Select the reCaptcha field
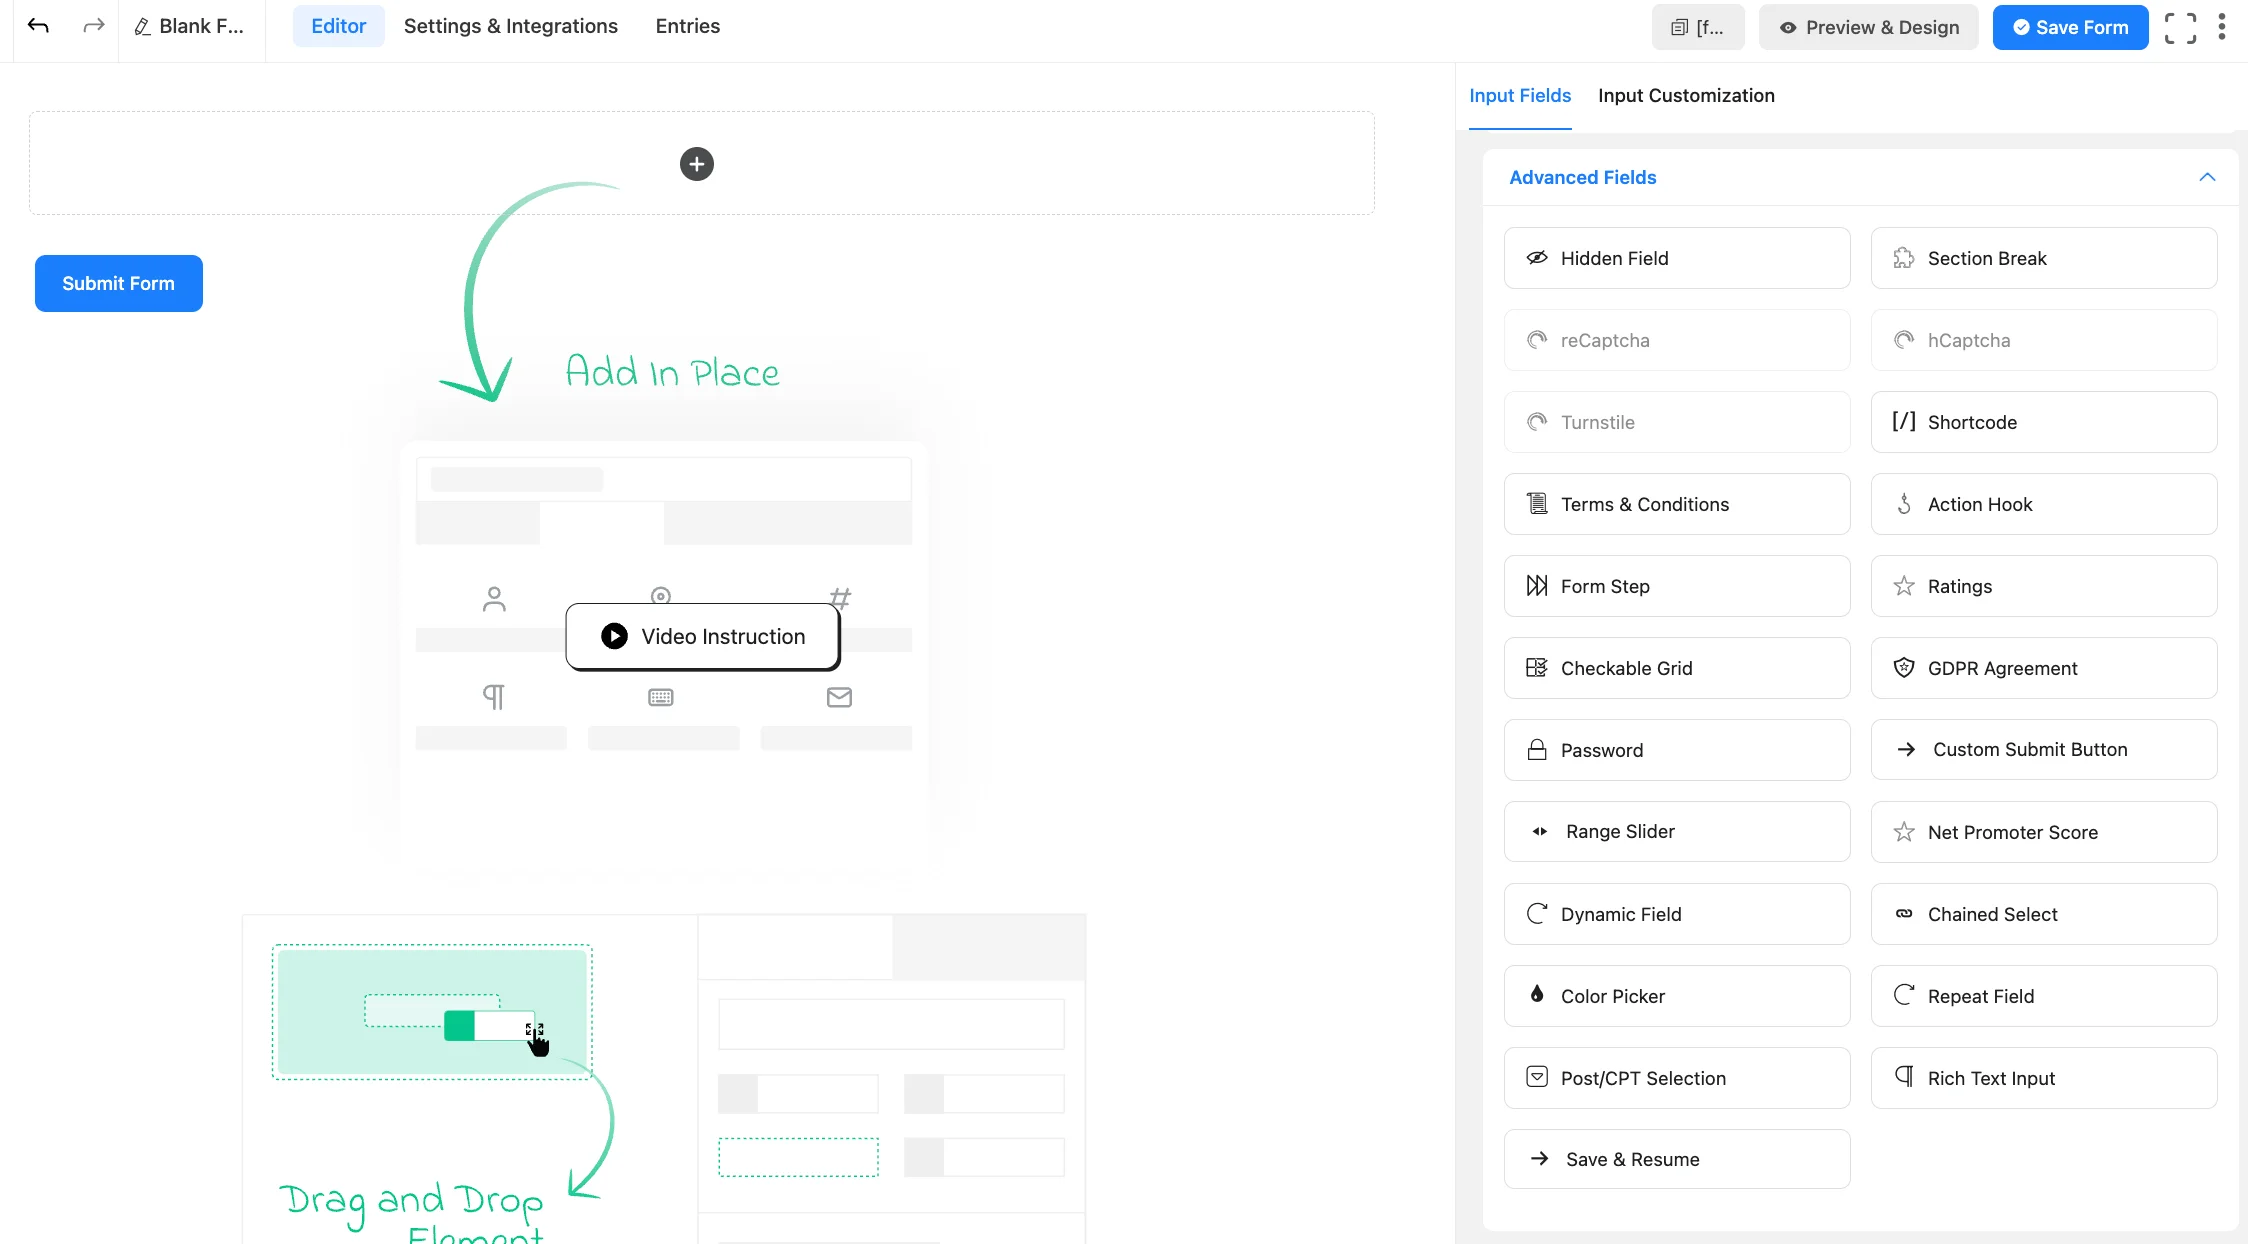 [1677, 340]
